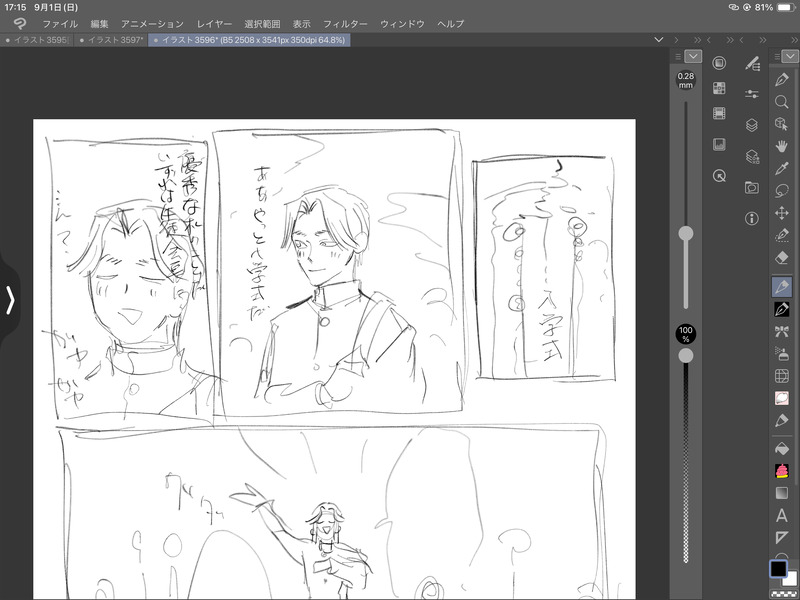Tap the 100% opacity value

pos(686,334)
